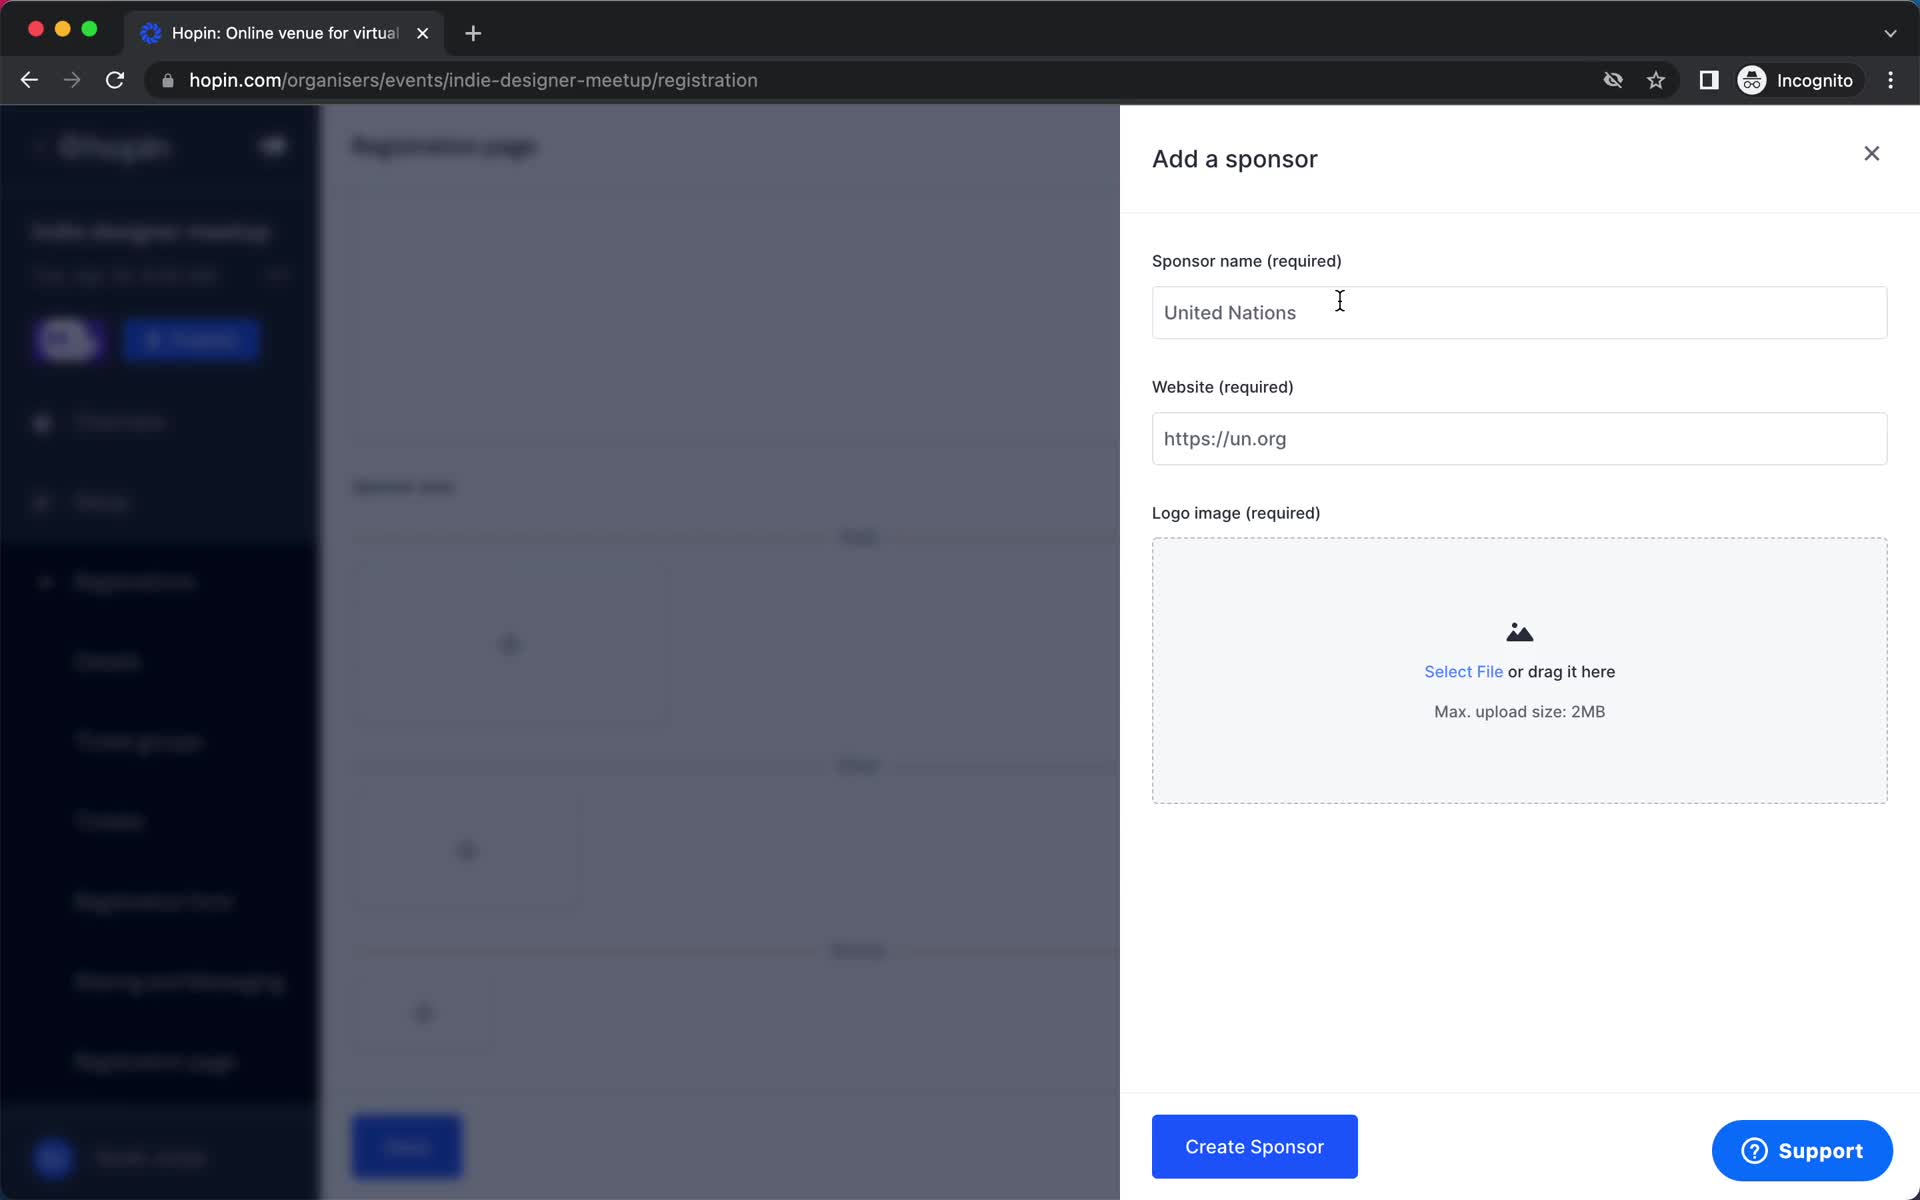Open the Chrome three-dot menu

1890,80
